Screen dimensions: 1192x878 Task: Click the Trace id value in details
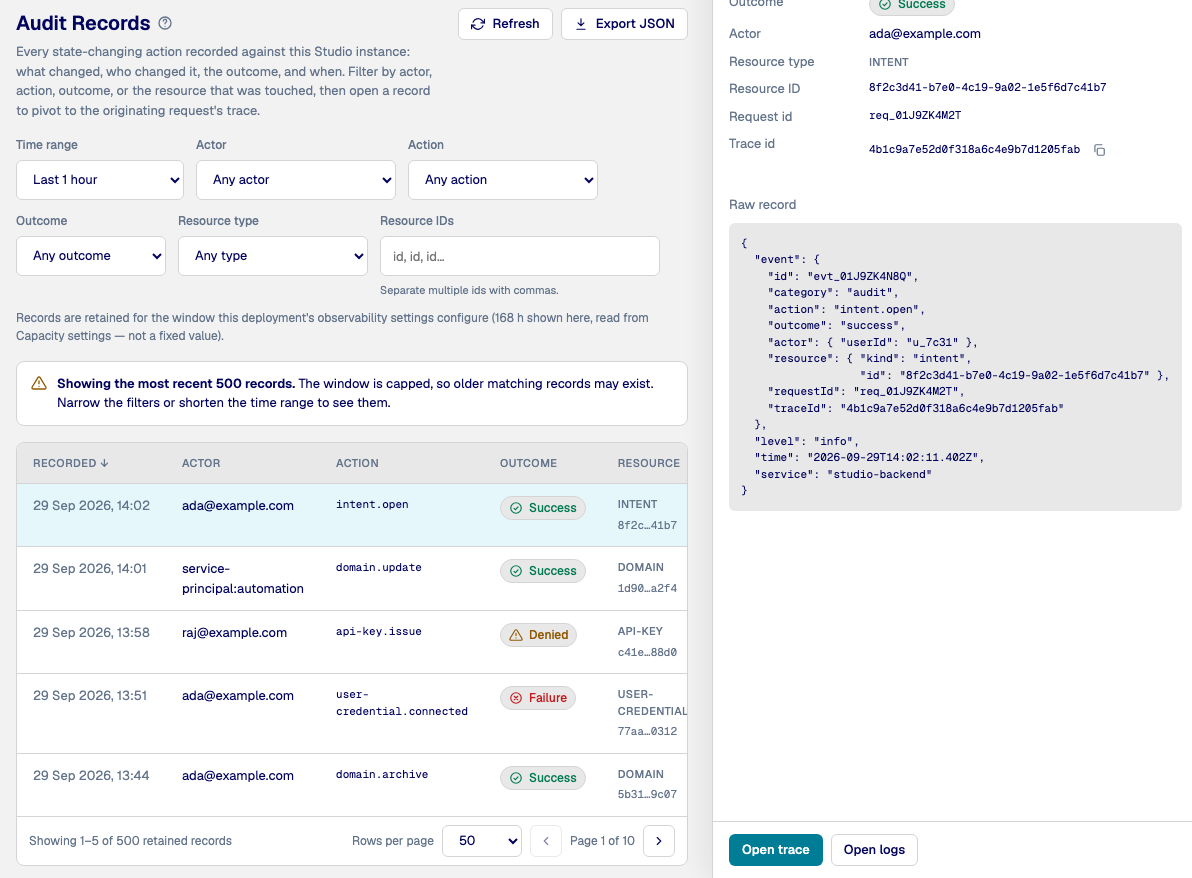click(974, 150)
